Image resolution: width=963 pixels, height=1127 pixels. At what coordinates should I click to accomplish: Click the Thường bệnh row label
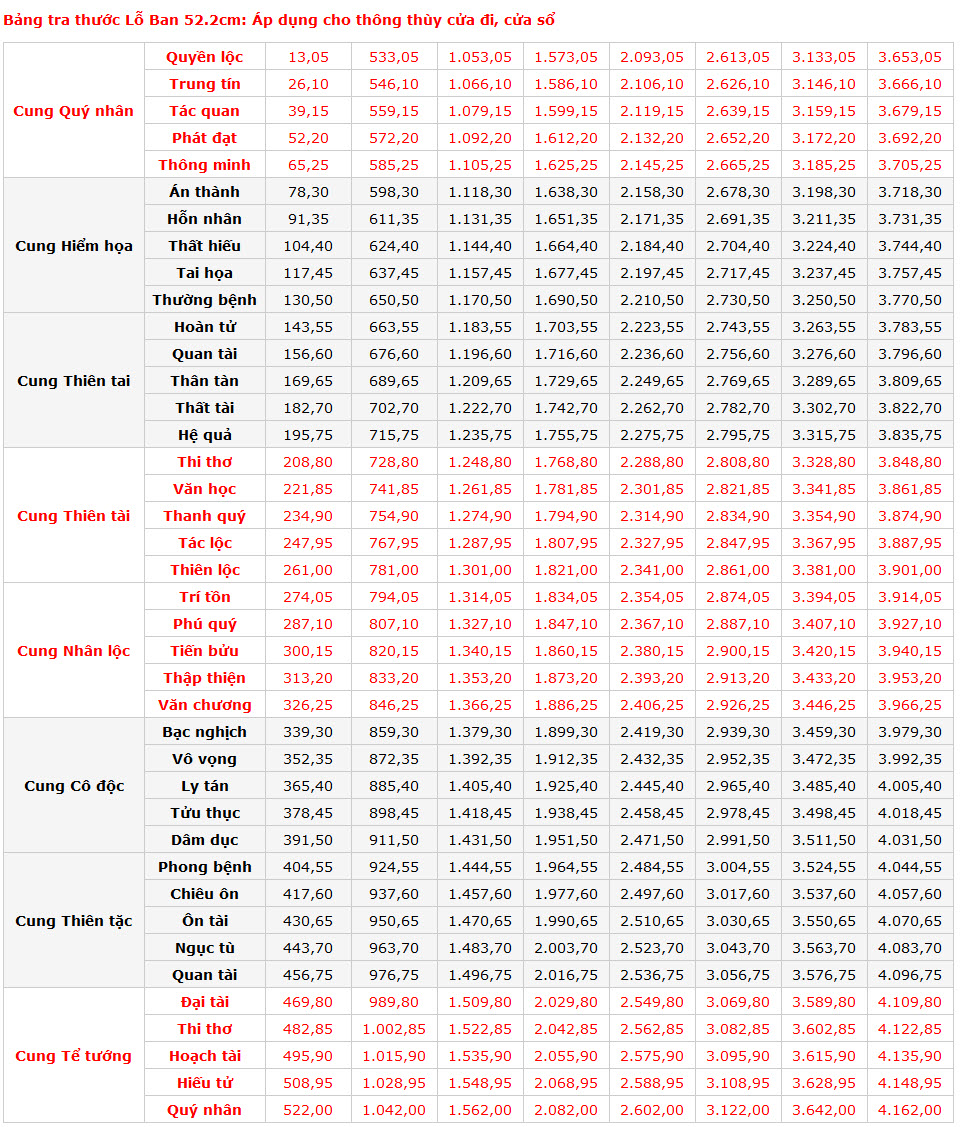click(204, 300)
